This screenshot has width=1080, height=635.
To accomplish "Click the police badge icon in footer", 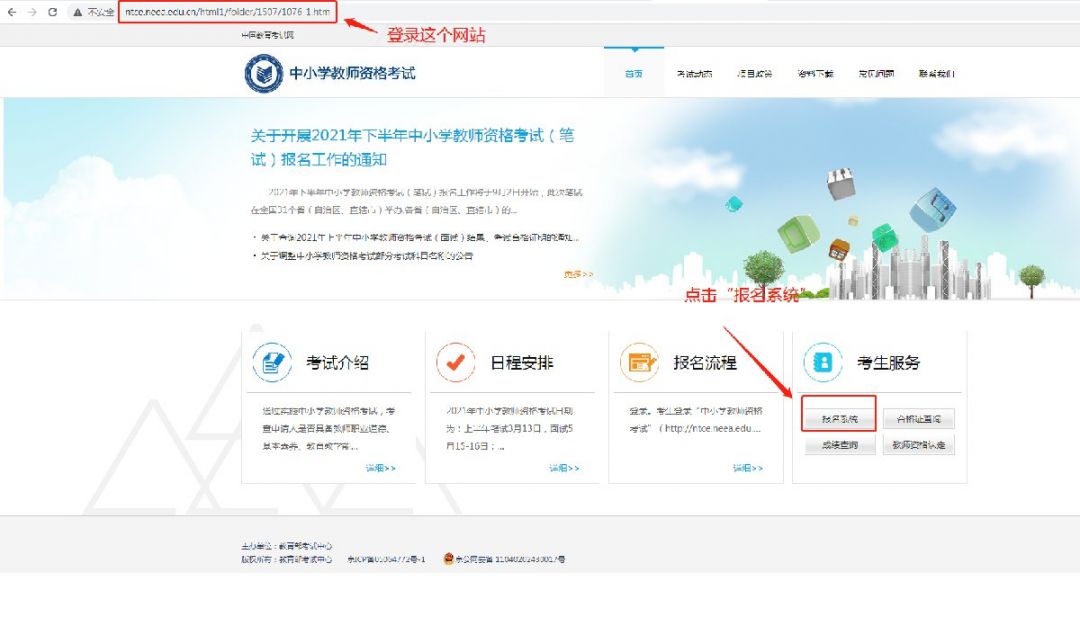I will click(x=448, y=559).
